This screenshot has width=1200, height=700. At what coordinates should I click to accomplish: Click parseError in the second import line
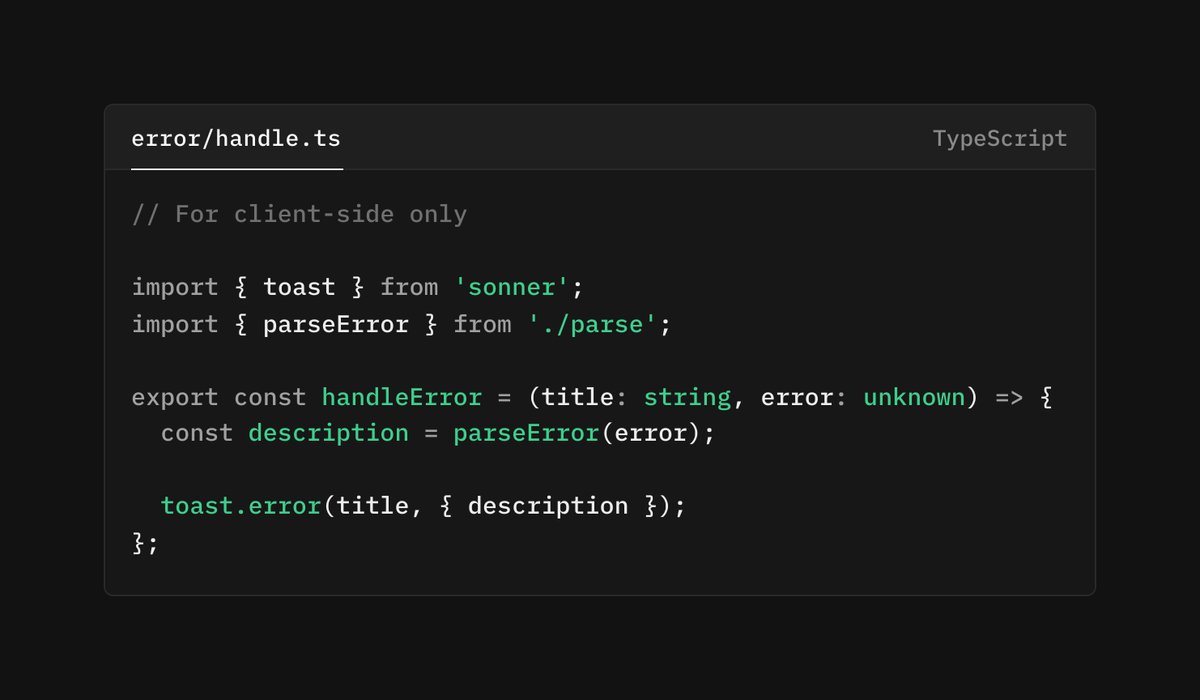pos(336,324)
